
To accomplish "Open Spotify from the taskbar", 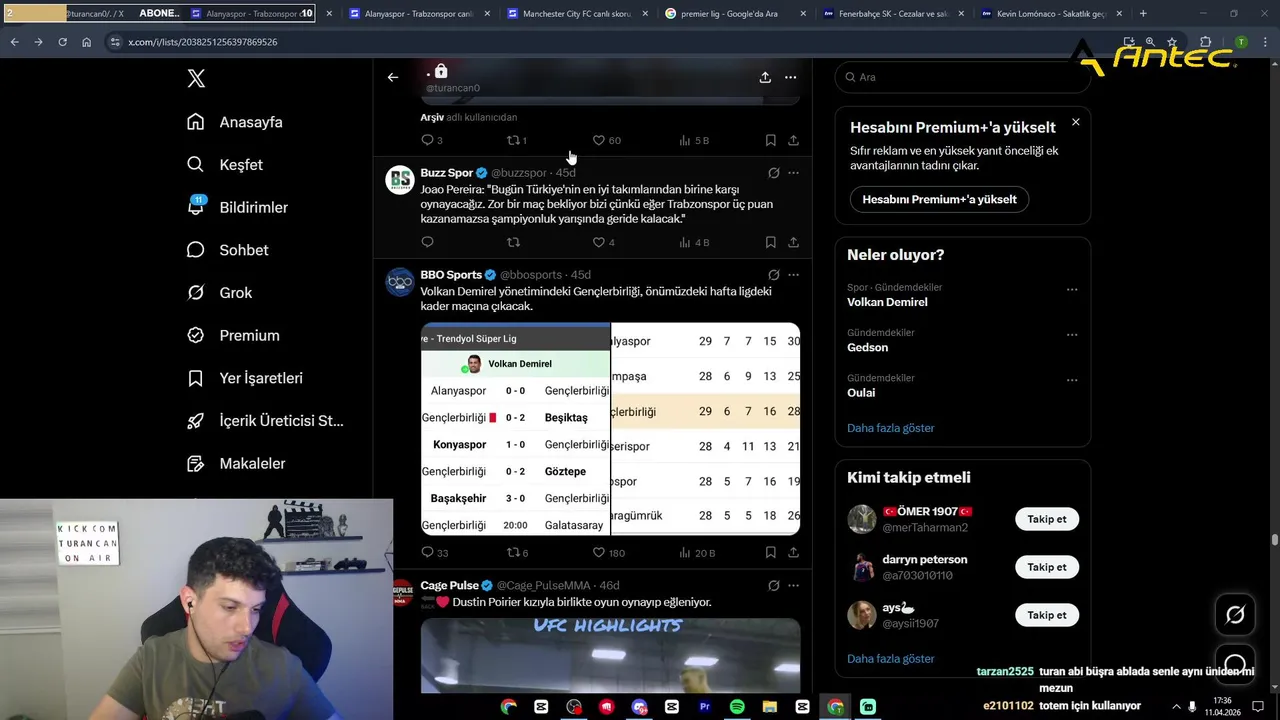I will tap(737, 707).
